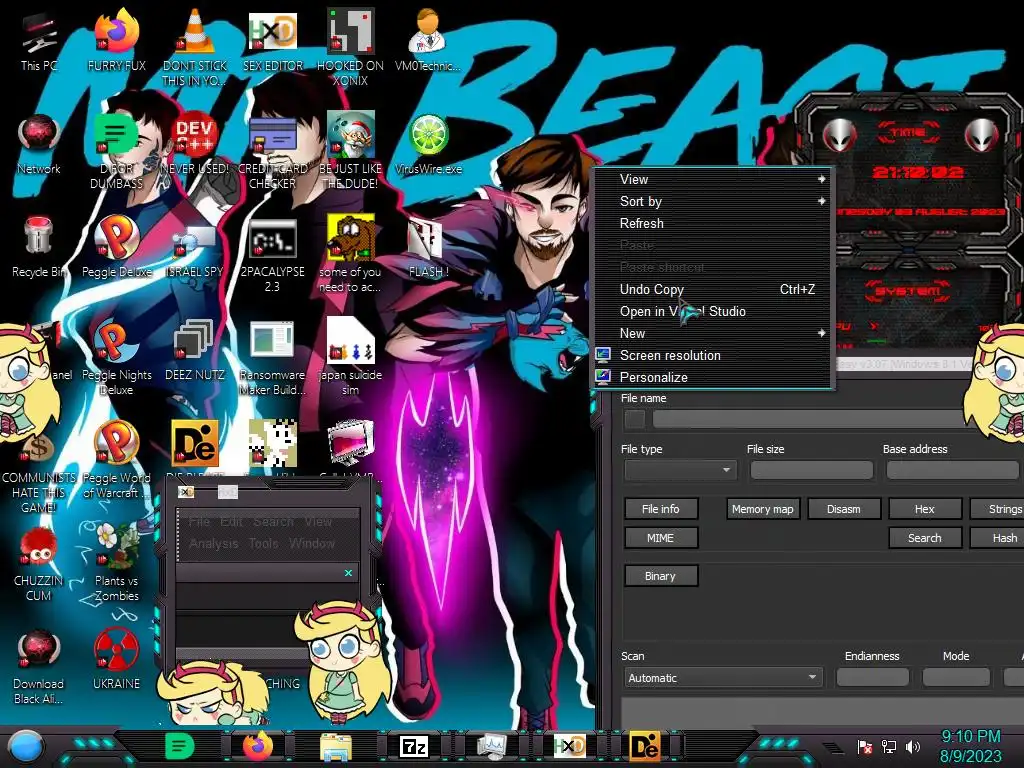Click the File name input field
This screenshot has height=768, width=1024.
pos(808,419)
